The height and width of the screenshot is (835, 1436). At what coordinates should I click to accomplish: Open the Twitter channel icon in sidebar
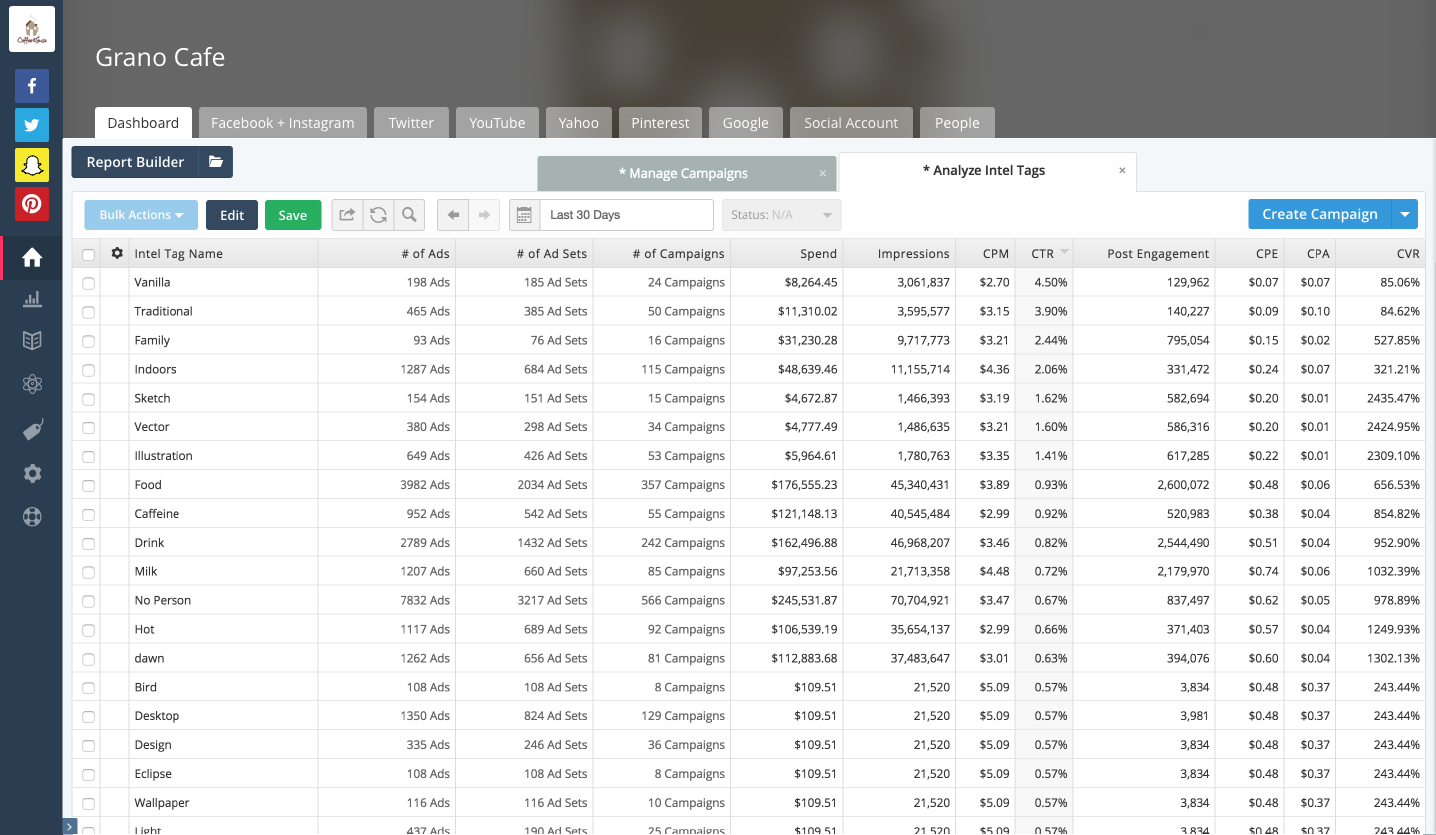(x=31, y=126)
